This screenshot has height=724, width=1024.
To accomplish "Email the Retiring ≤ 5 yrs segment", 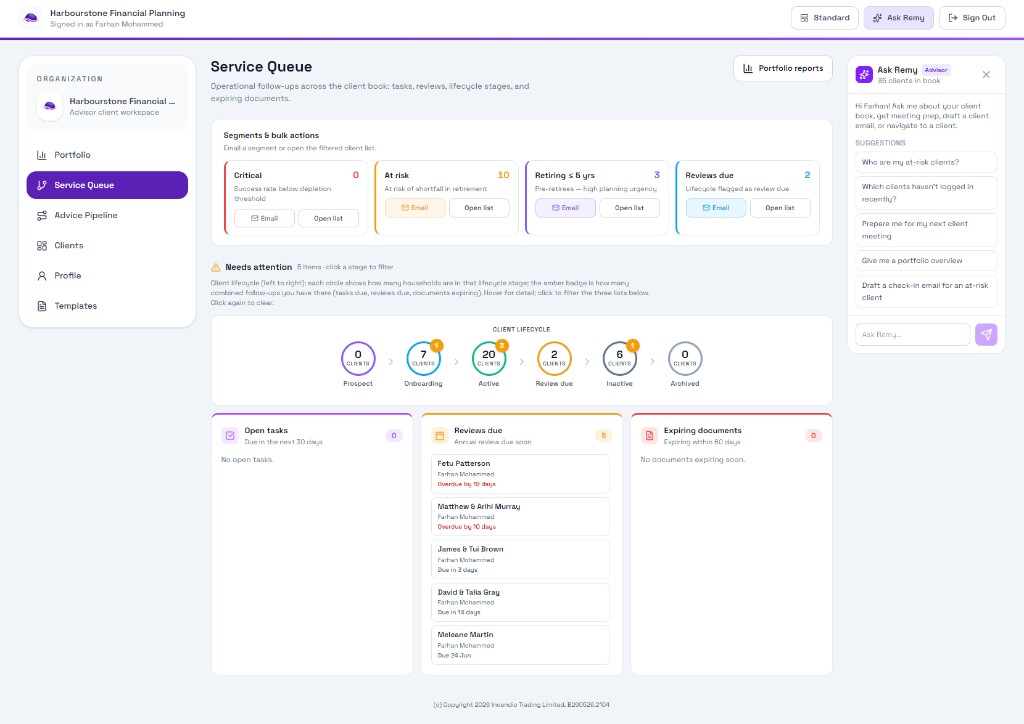I will pyautogui.click(x=566, y=208).
